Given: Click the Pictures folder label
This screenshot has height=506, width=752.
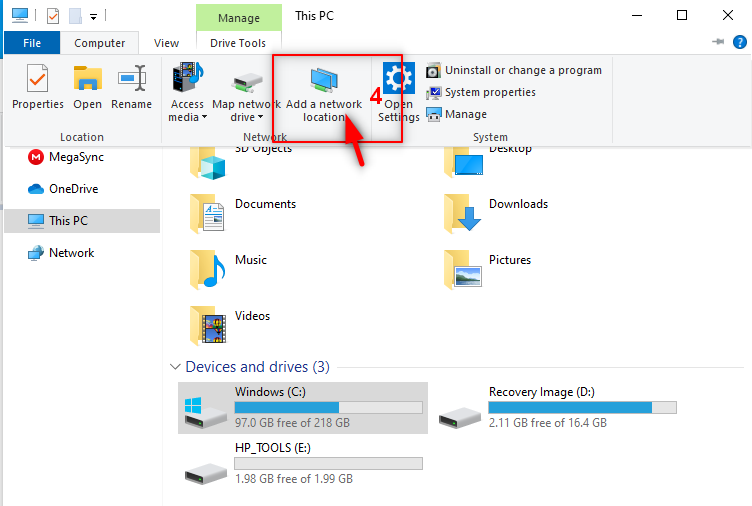Looking at the screenshot, I should [x=510, y=260].
